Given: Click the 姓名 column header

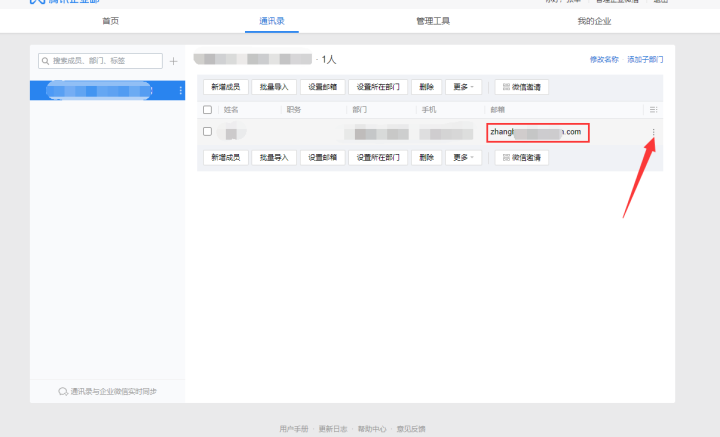Looking at the screenshot, I should [x=231, y=110].
